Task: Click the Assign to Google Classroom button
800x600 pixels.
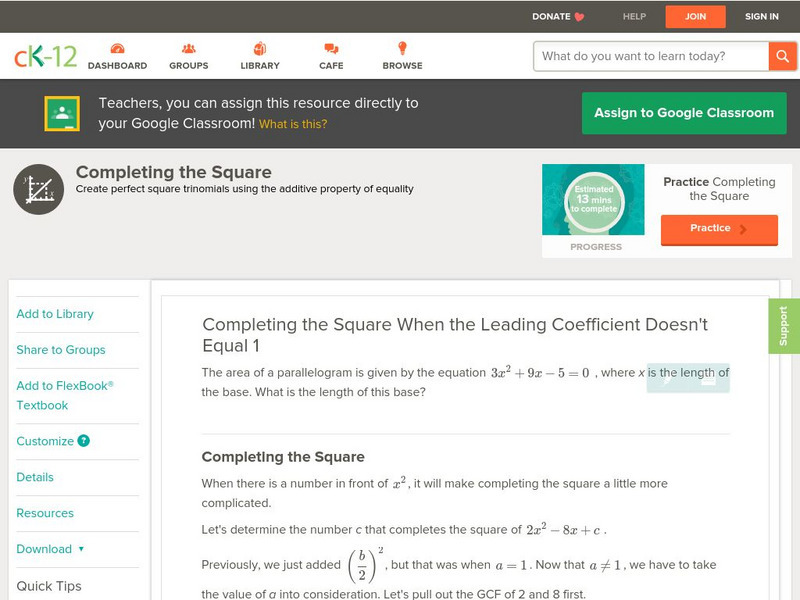Action: click(684, 113)
